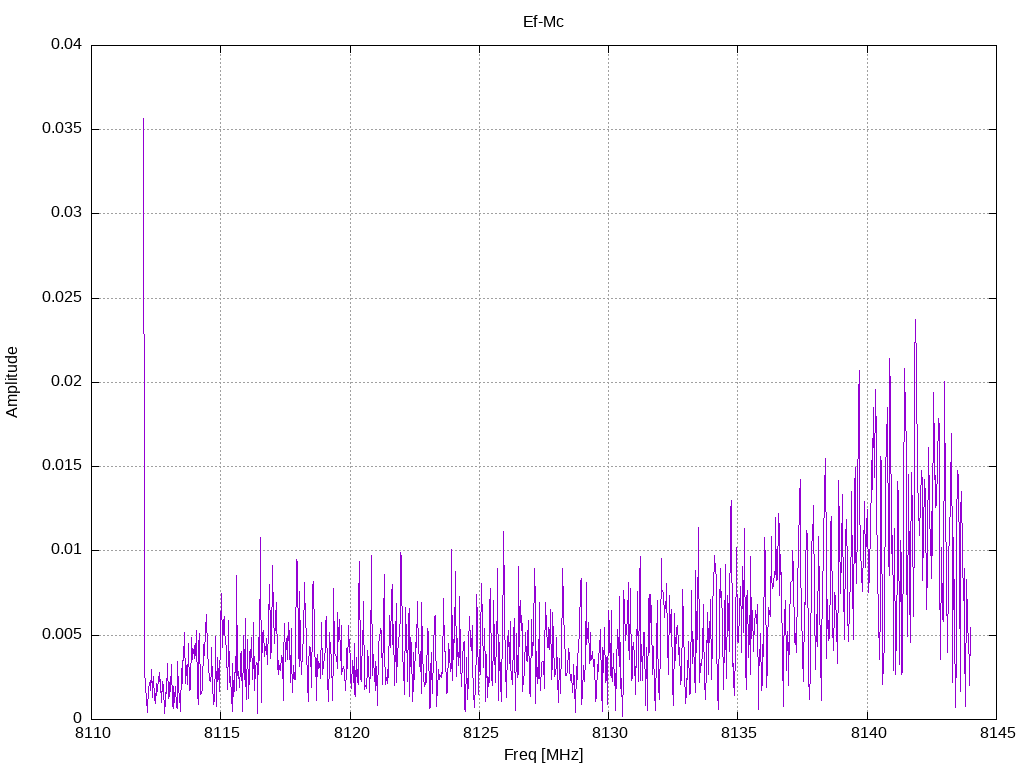Click the 8140 x-axis tick label
Screen dimensions: 1024x768
pyautogui.click(x=867, y=734)
